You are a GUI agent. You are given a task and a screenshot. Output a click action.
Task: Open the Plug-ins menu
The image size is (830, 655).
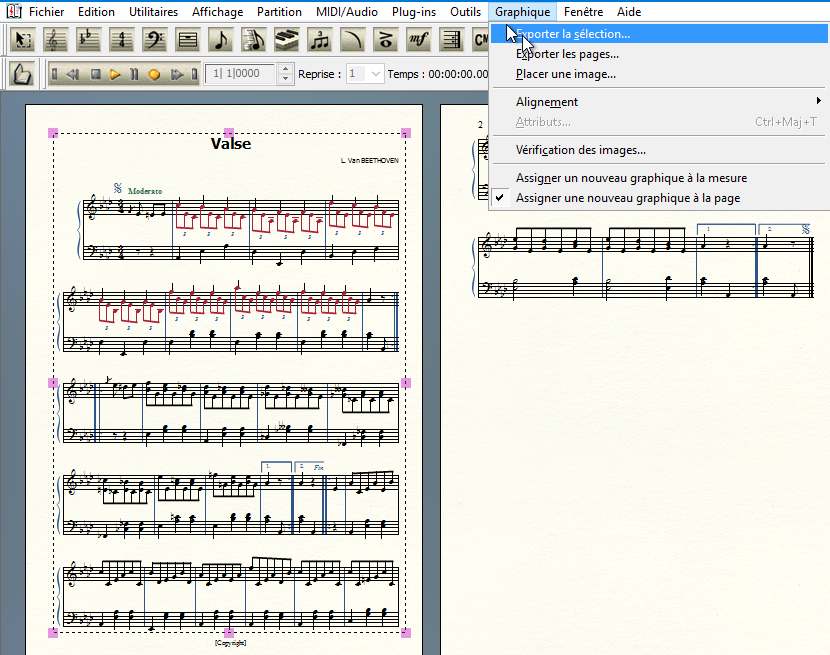point(412,12)
